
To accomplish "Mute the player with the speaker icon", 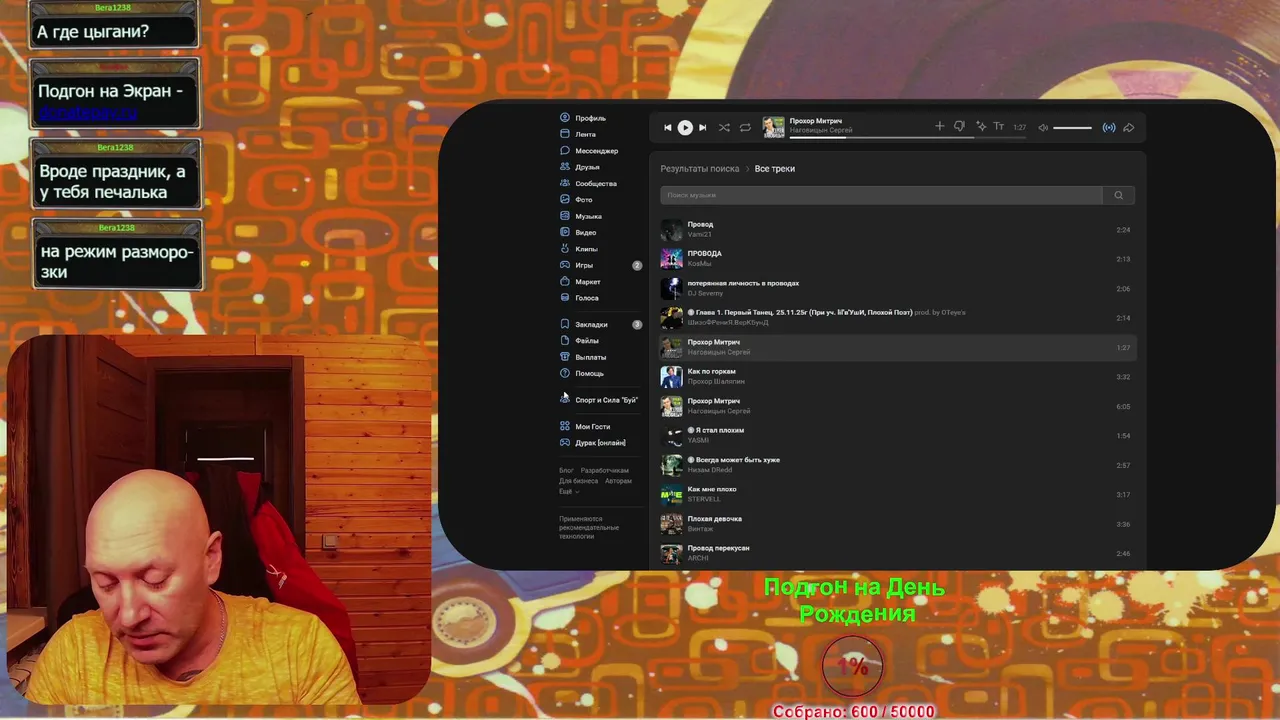I will (x=1043, y=127).
